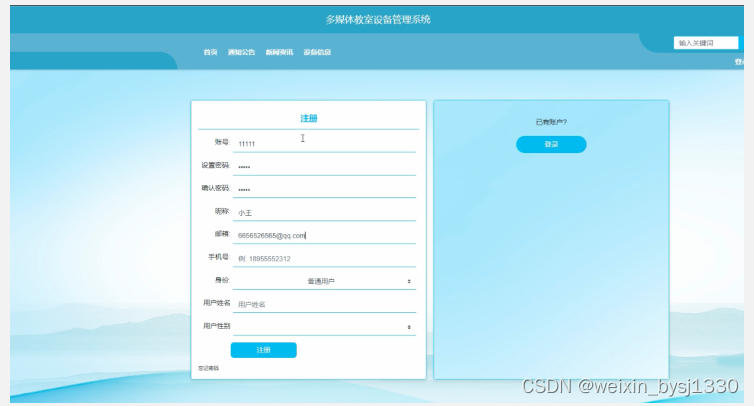The width and height of the screenshot is (754, 406).
Task: Select 设备信息 in the navigation bar
Action: pyautogui.click(x=317, y=52)
